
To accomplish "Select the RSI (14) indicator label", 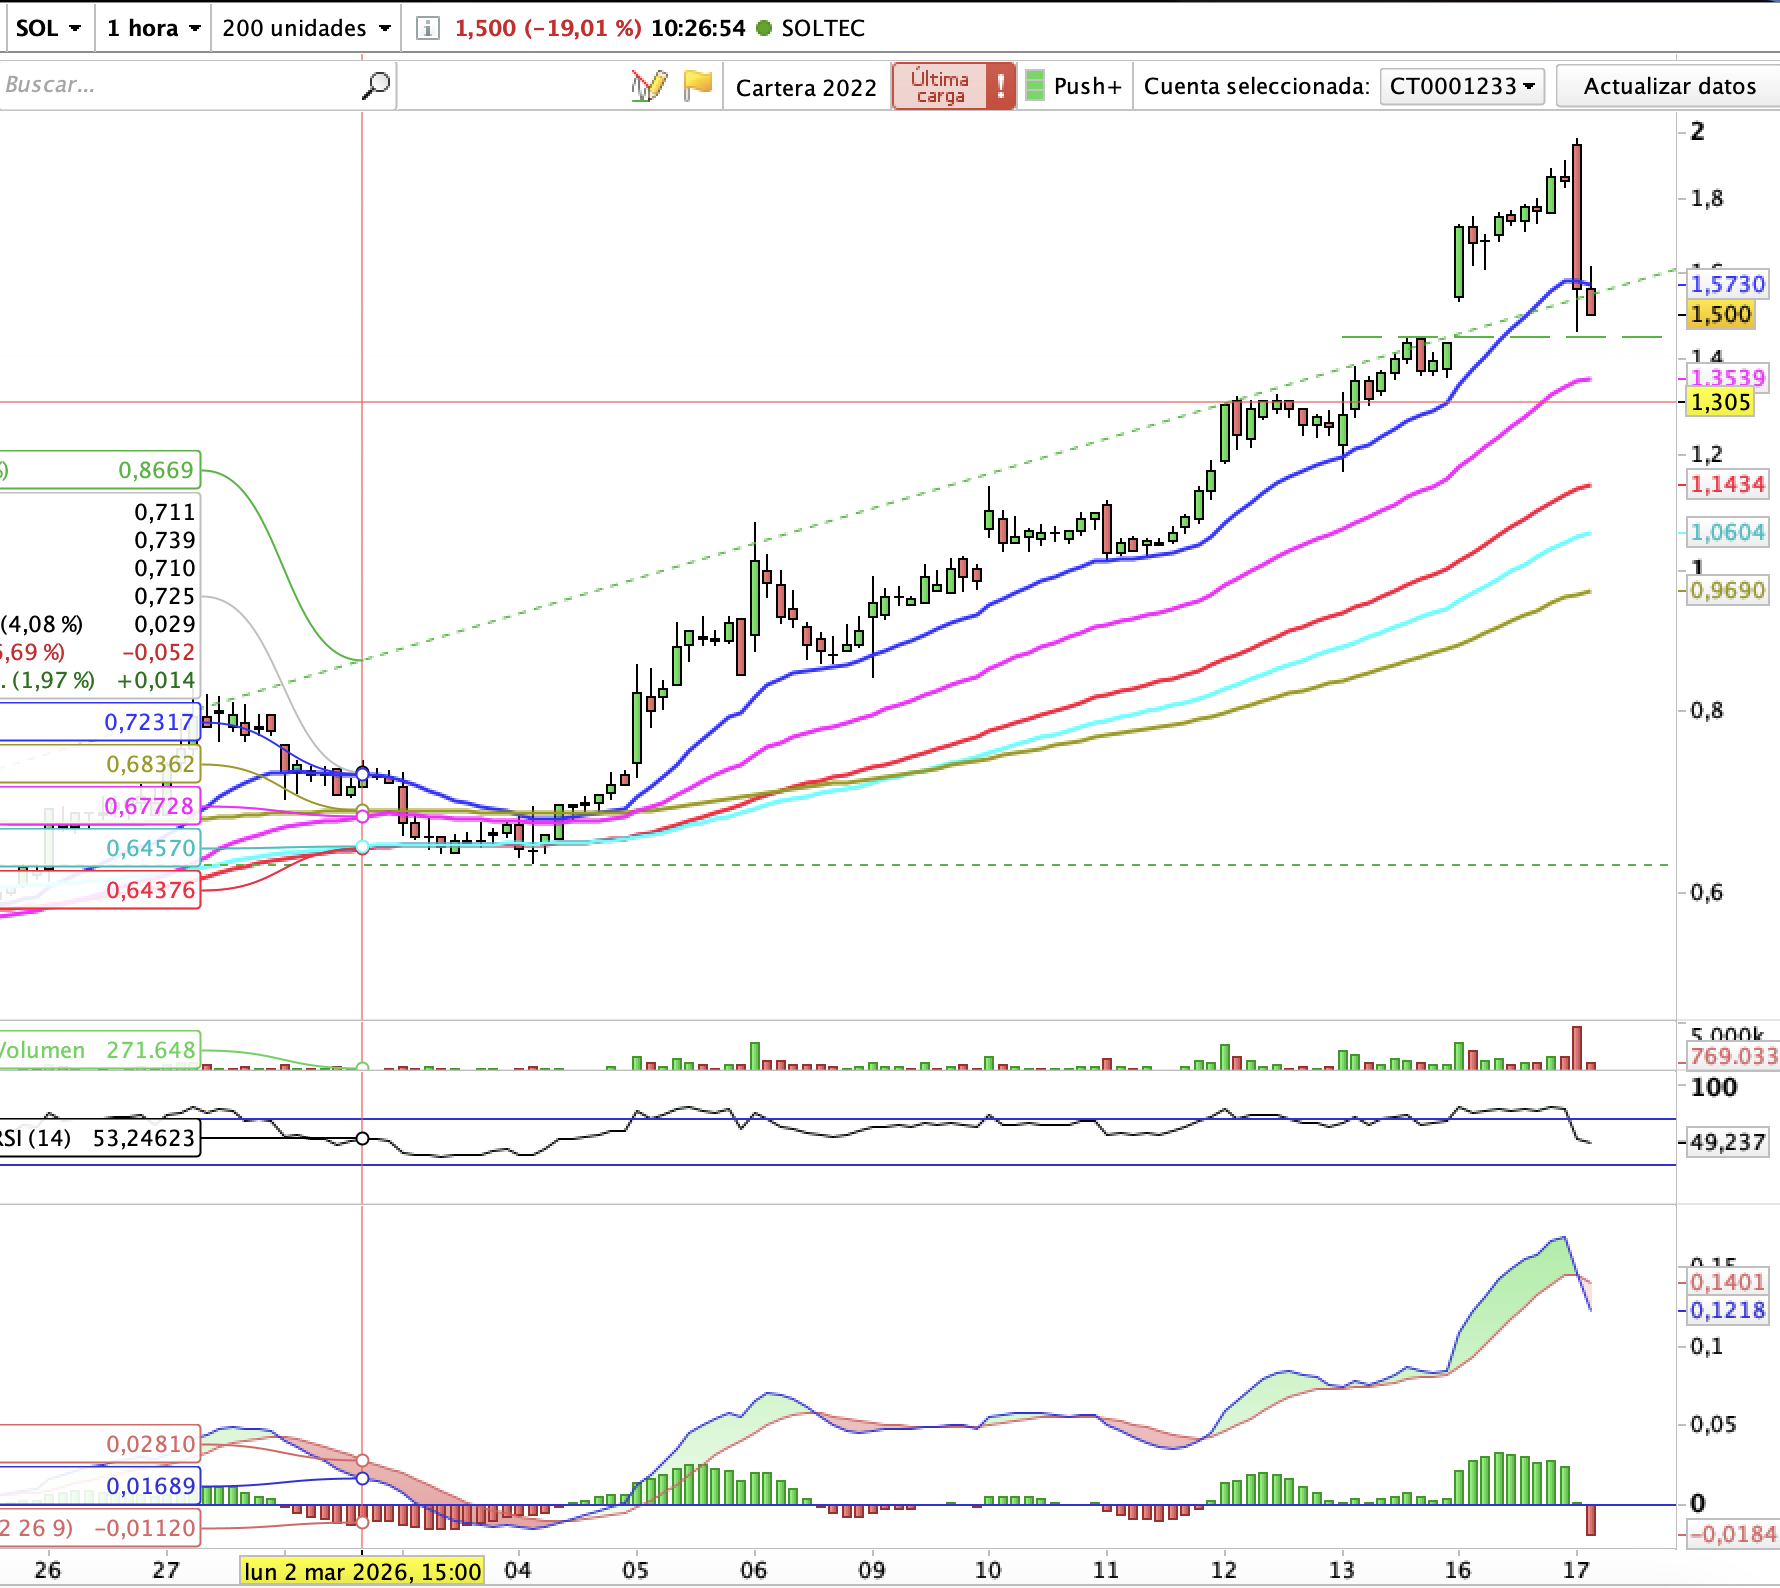I will click(98, 1138).
